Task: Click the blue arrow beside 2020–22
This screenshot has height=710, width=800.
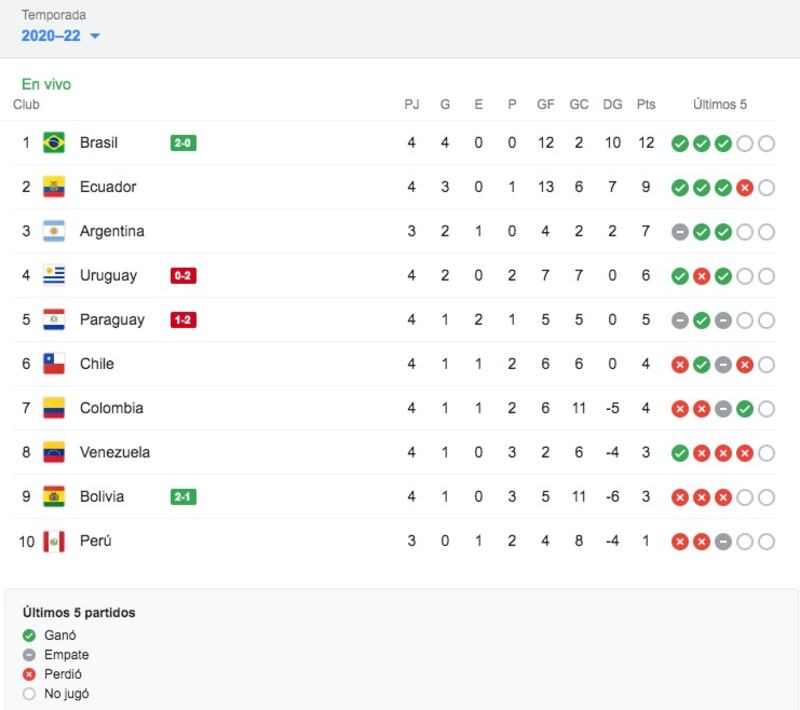Action: click(95, 36)
